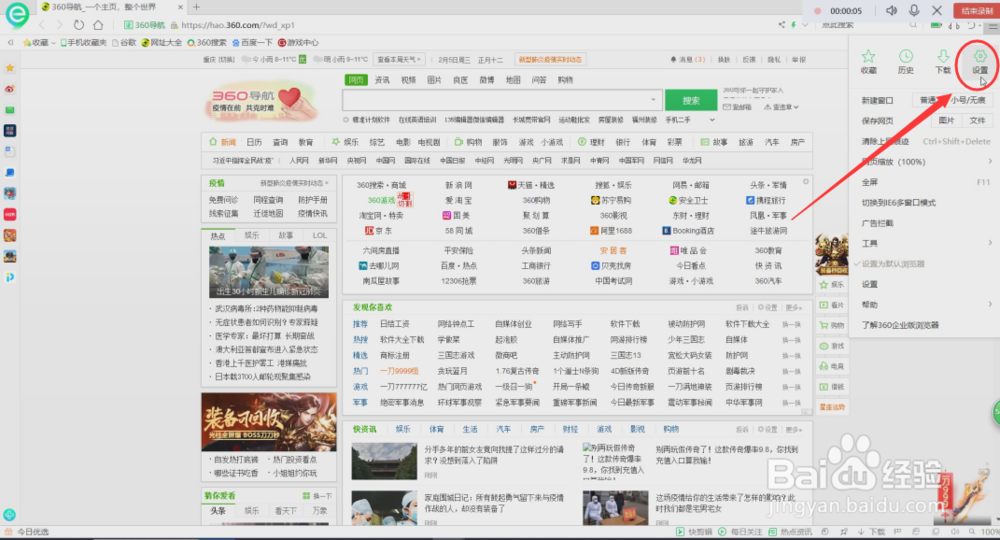
Task: Click 查看本周天气 button
Action: click(399, 59)
